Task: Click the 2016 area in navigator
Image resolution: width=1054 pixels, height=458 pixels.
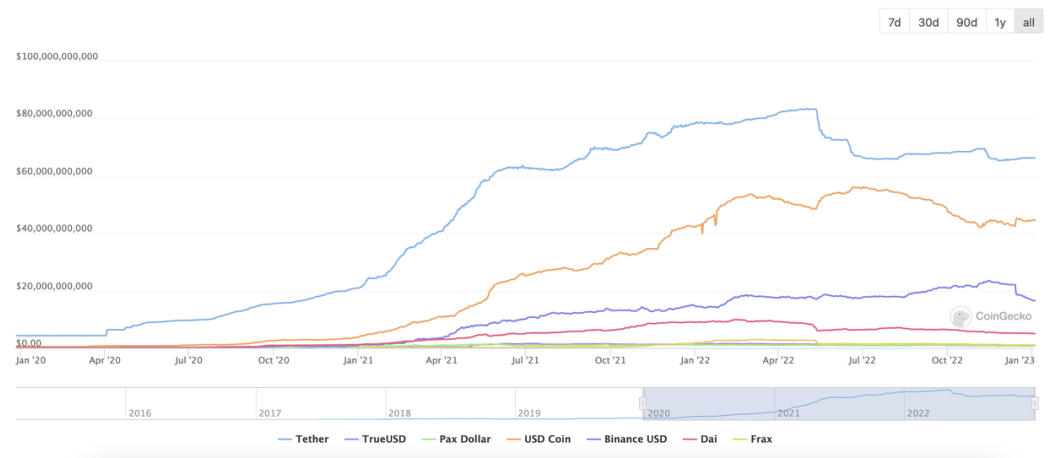Action: (x=140, y=411)
